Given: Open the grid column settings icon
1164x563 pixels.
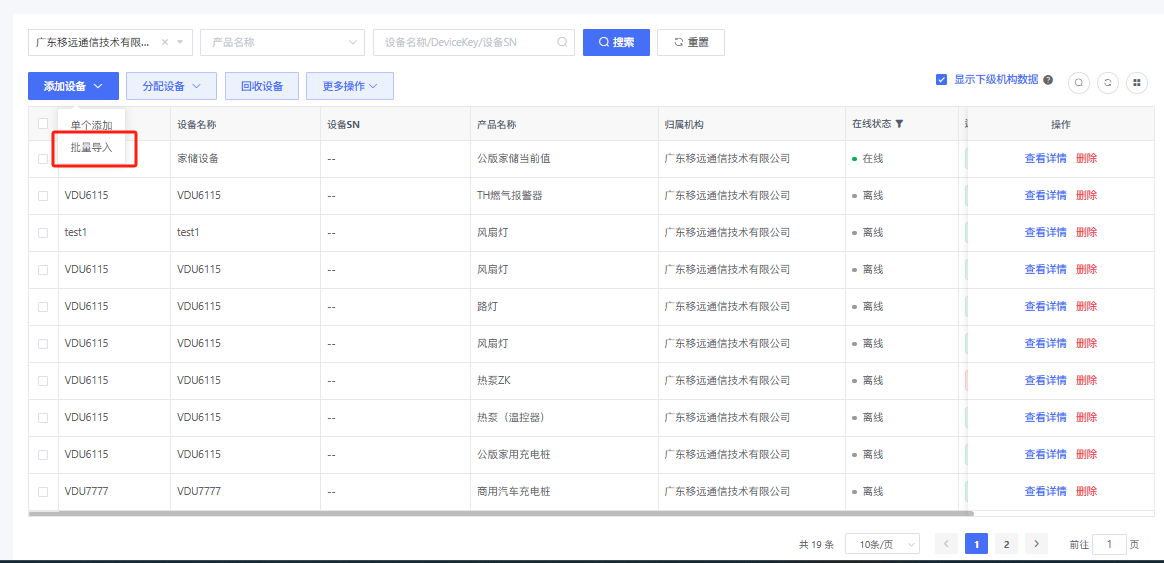Looking at the screenshot, I should pos(1136,83).
